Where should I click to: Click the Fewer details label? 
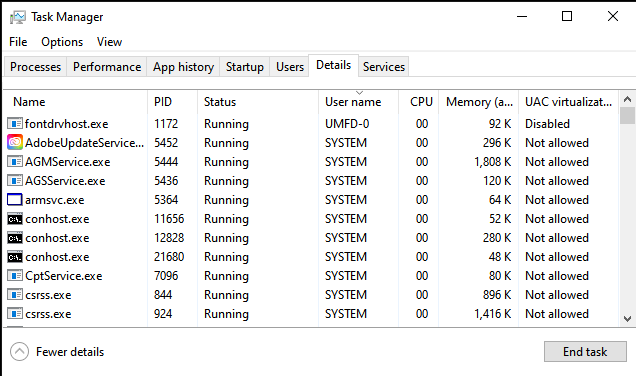click(70, 352)
